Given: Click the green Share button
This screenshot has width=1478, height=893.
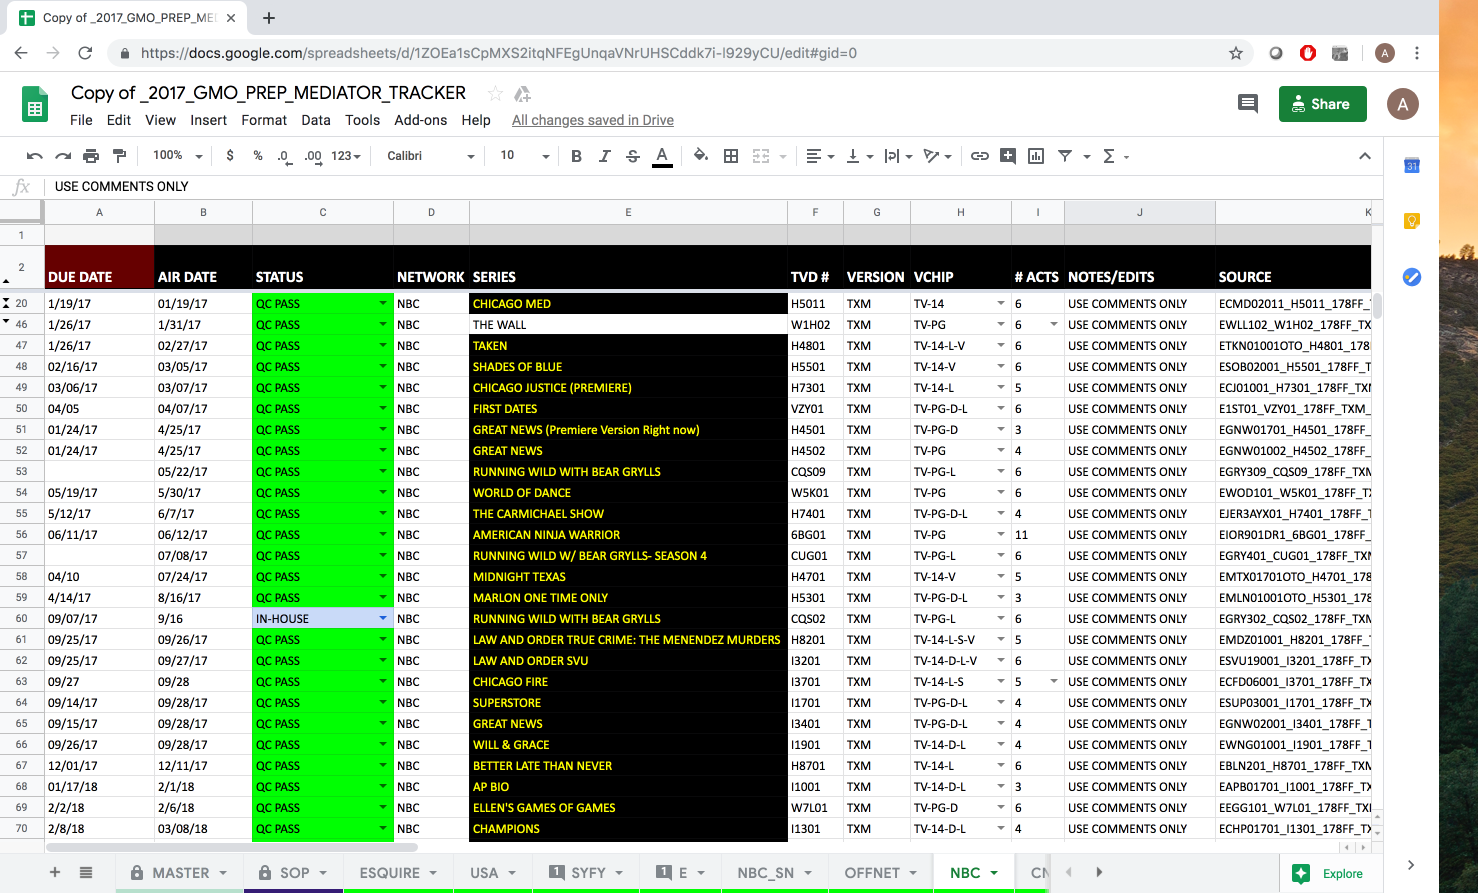Looking at the screenshot, I should 1322,104.
